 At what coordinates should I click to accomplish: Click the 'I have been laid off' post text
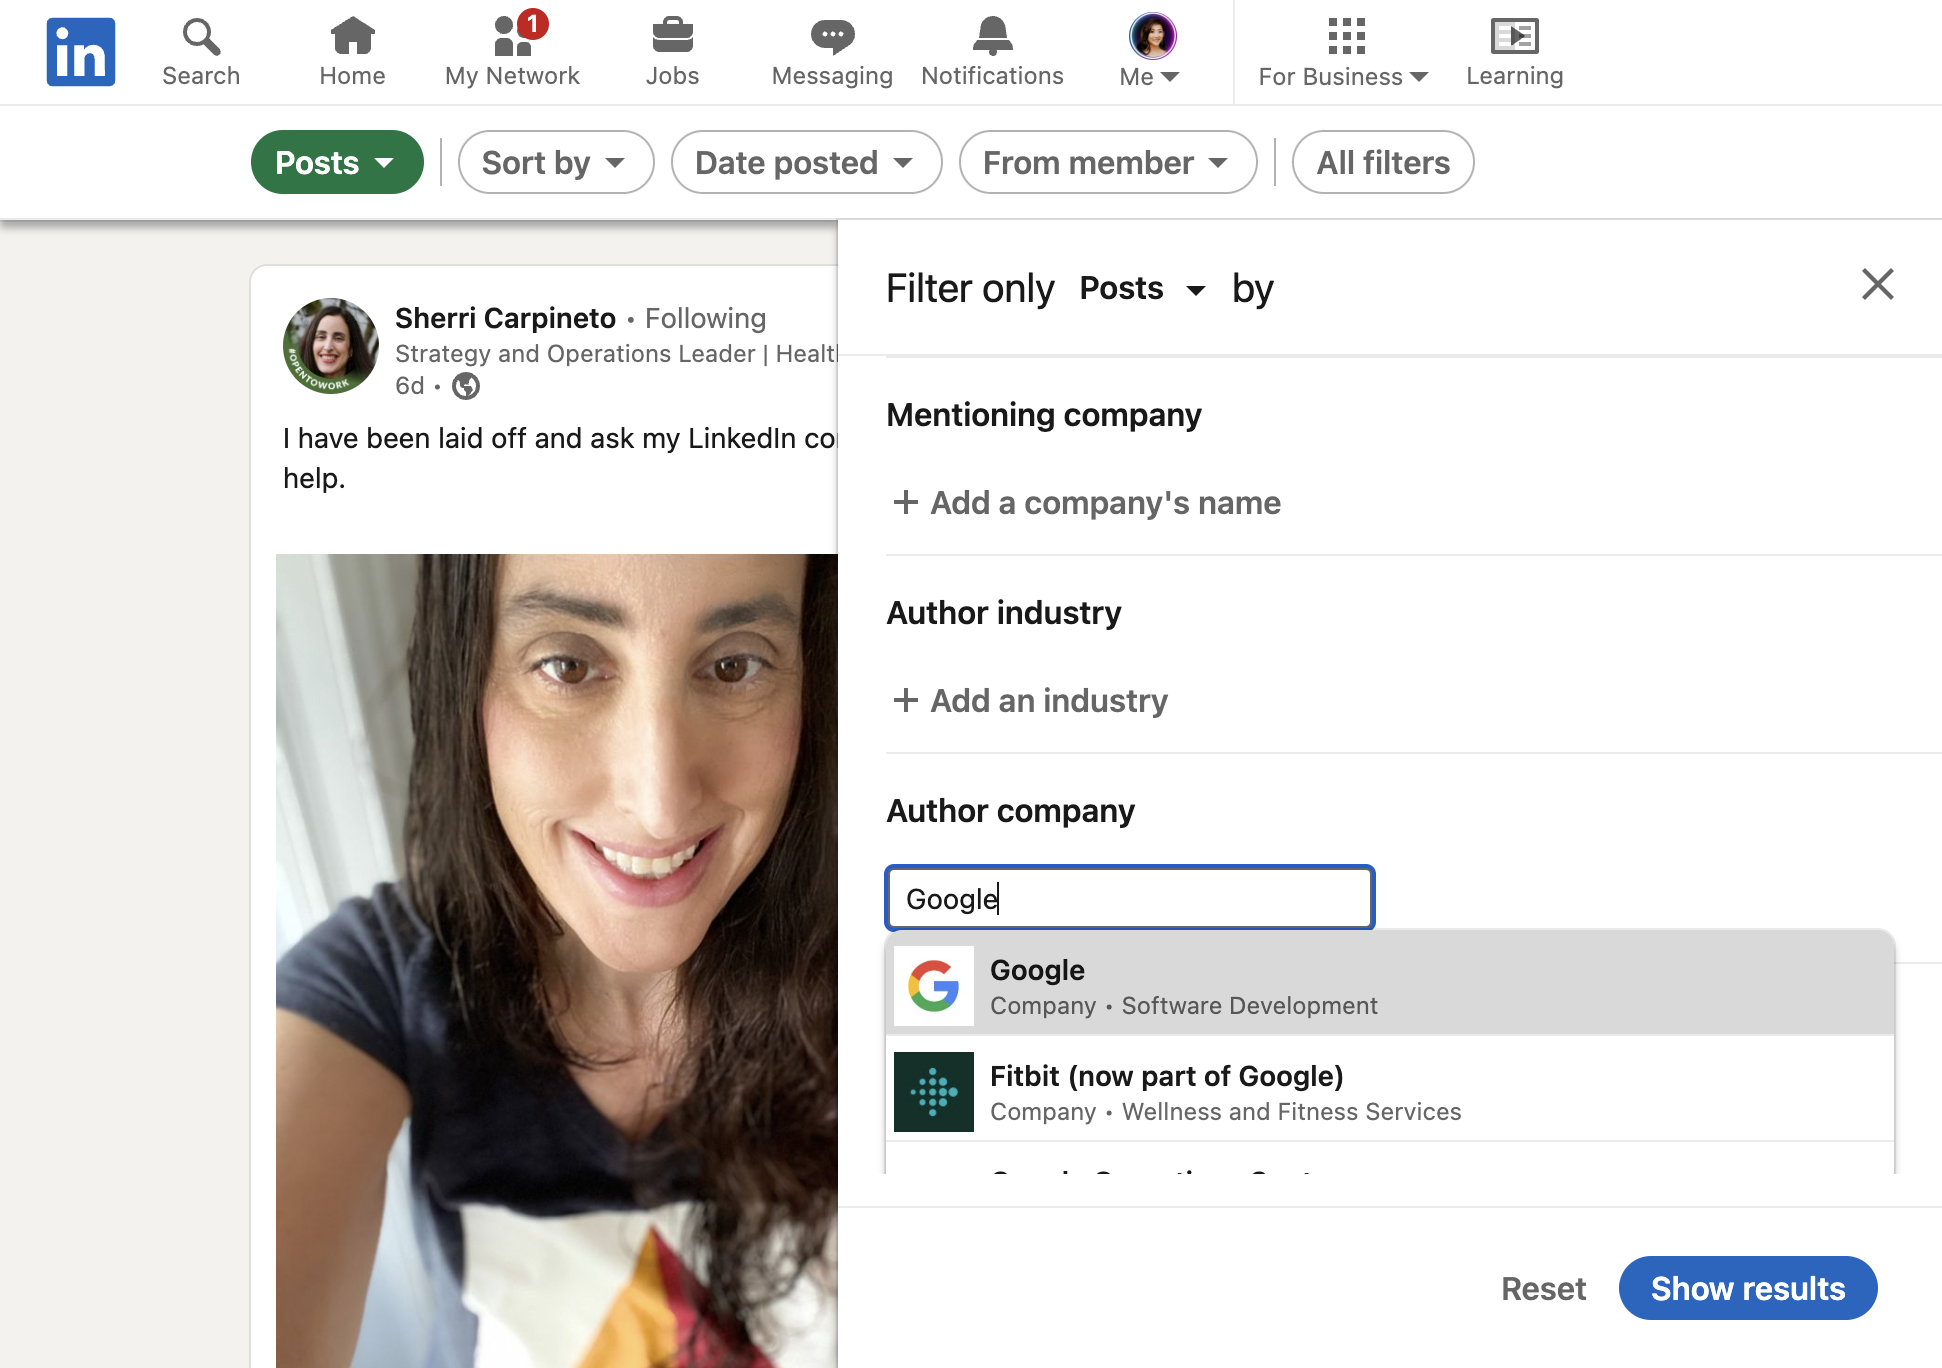[559, 458]
